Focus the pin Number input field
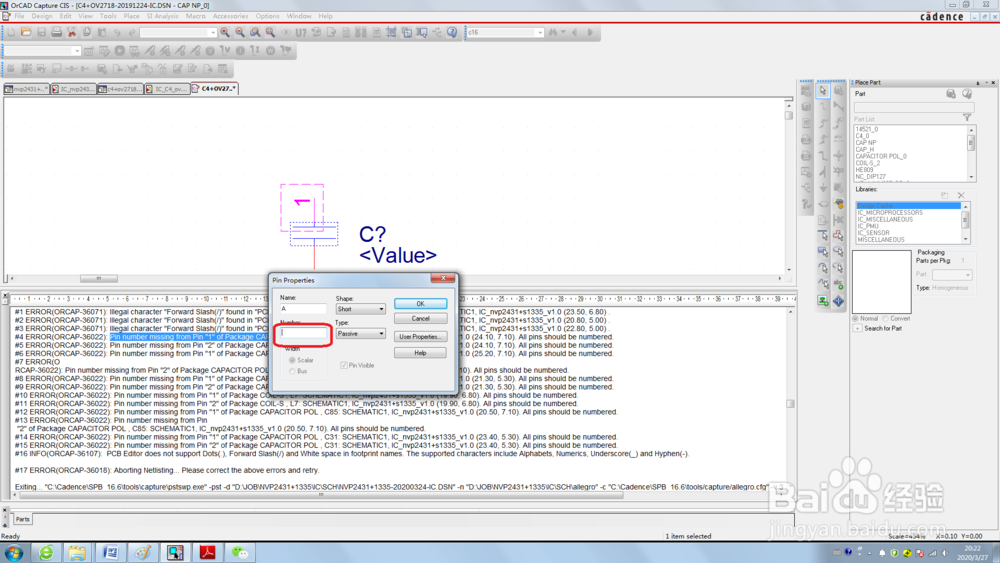Screen dimensions: 1000x563 click(303, 333)
